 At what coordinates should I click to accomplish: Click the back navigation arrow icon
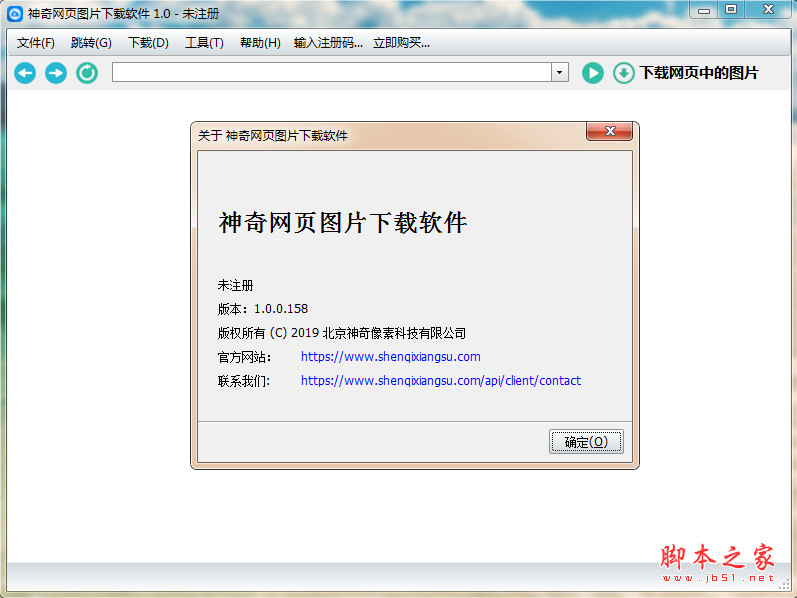tap(25, 73)
